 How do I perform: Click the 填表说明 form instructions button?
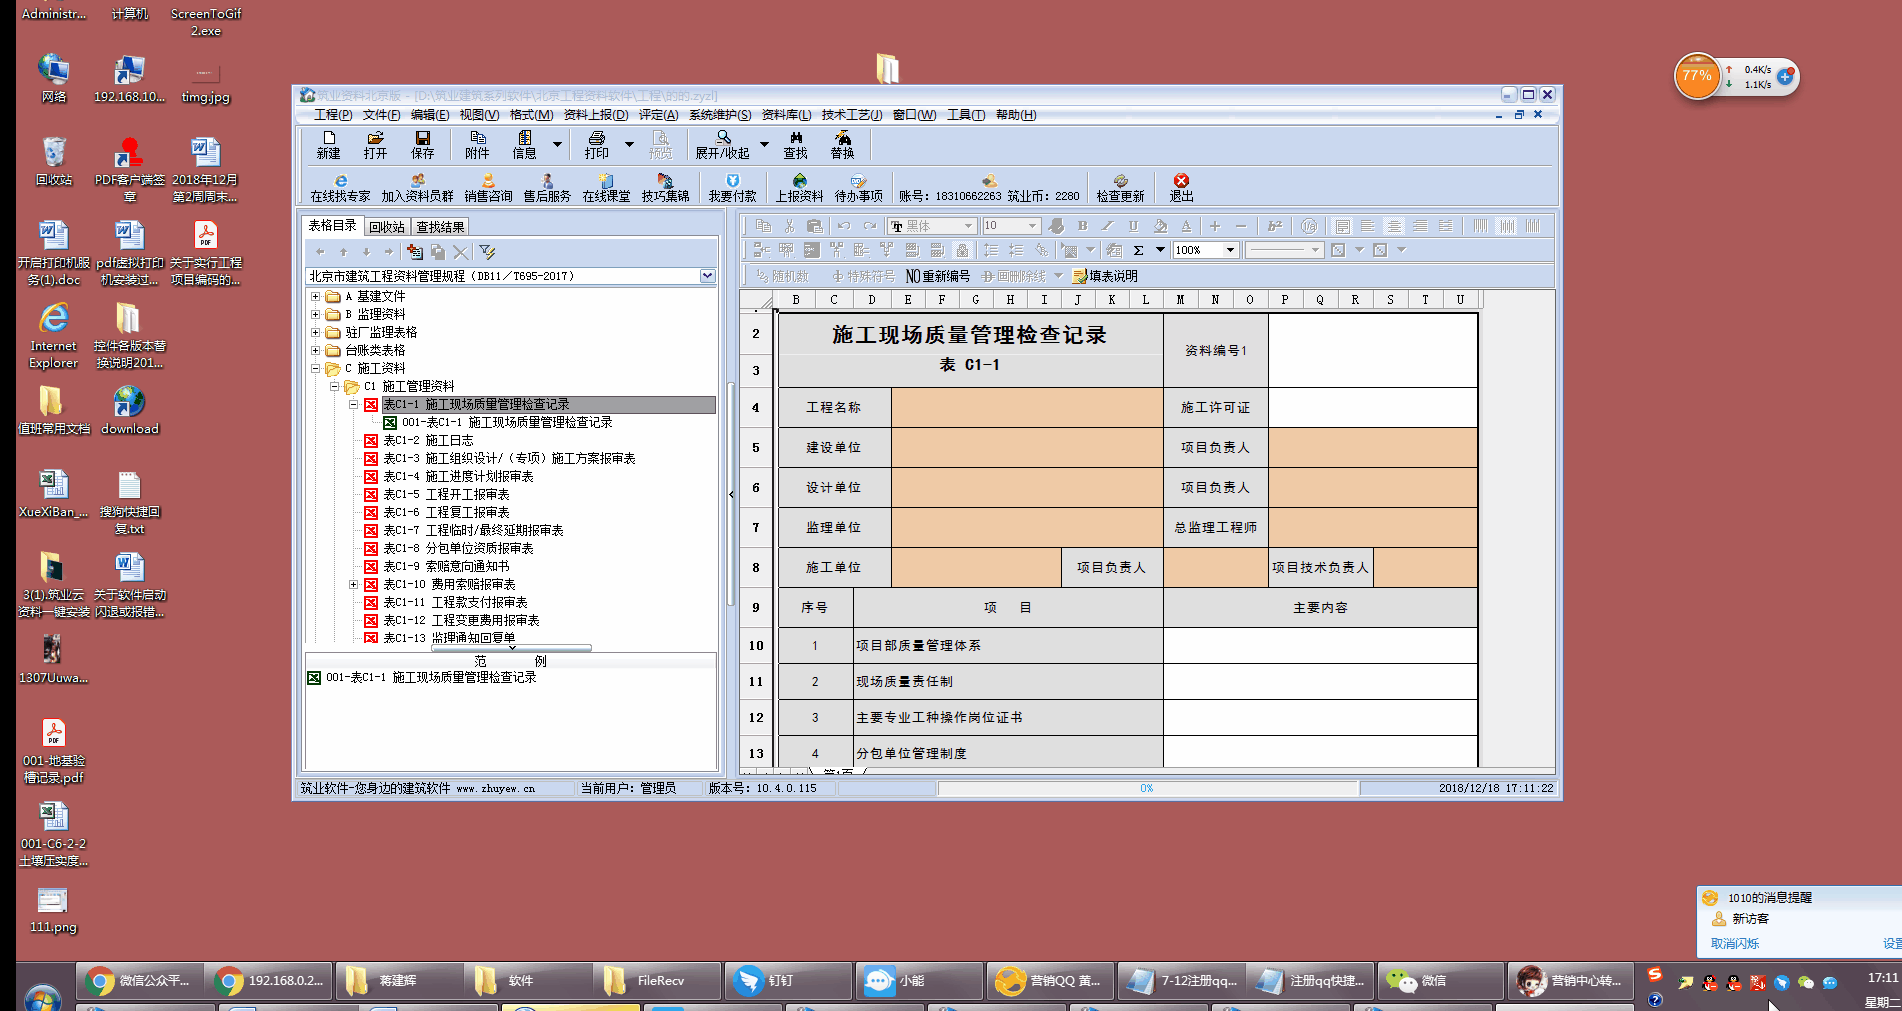pyautogui.click(x=1105, y=276)
